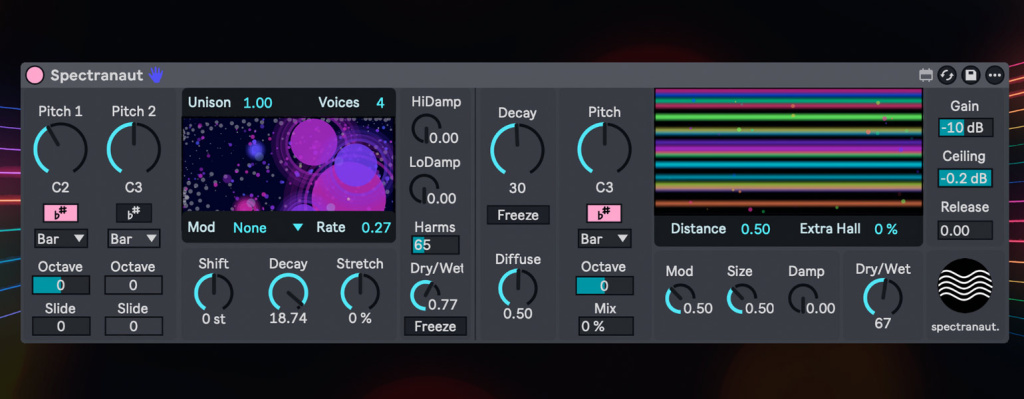Click the Octave field in reverb section
Image resolution: width=1024 pixels, height=399 pixels.
coord(604,285)
